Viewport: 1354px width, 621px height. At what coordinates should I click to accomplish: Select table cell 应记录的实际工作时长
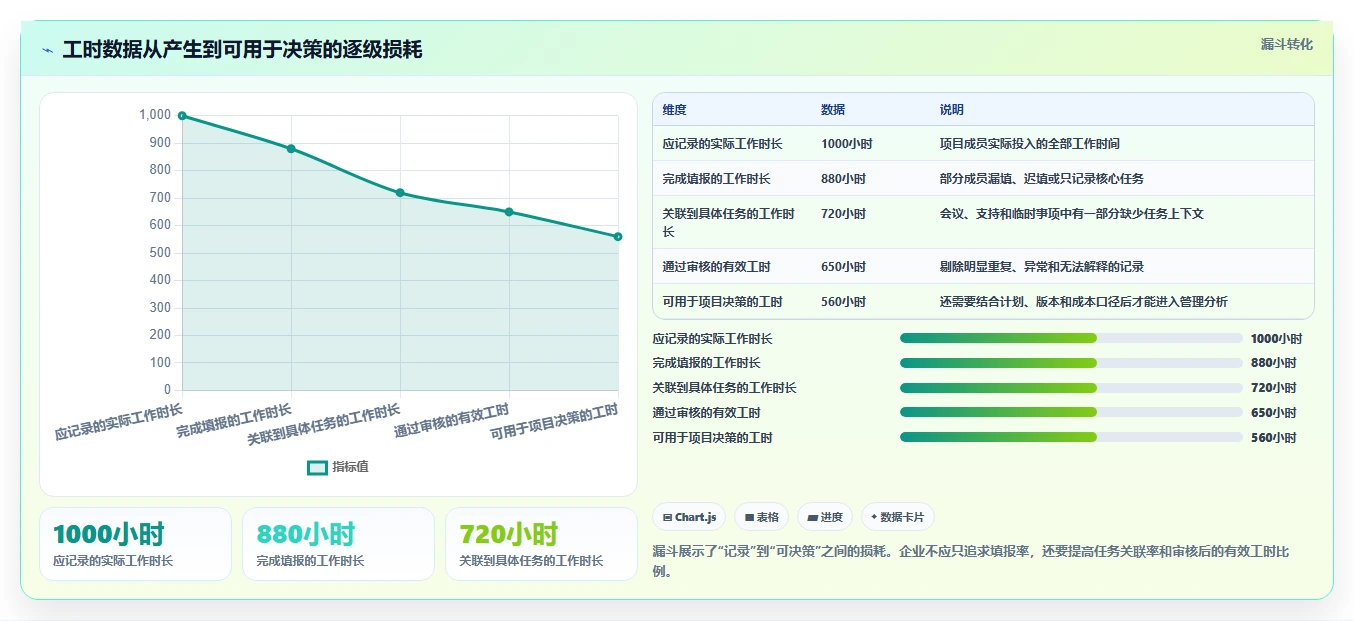[x=722, y=144]
